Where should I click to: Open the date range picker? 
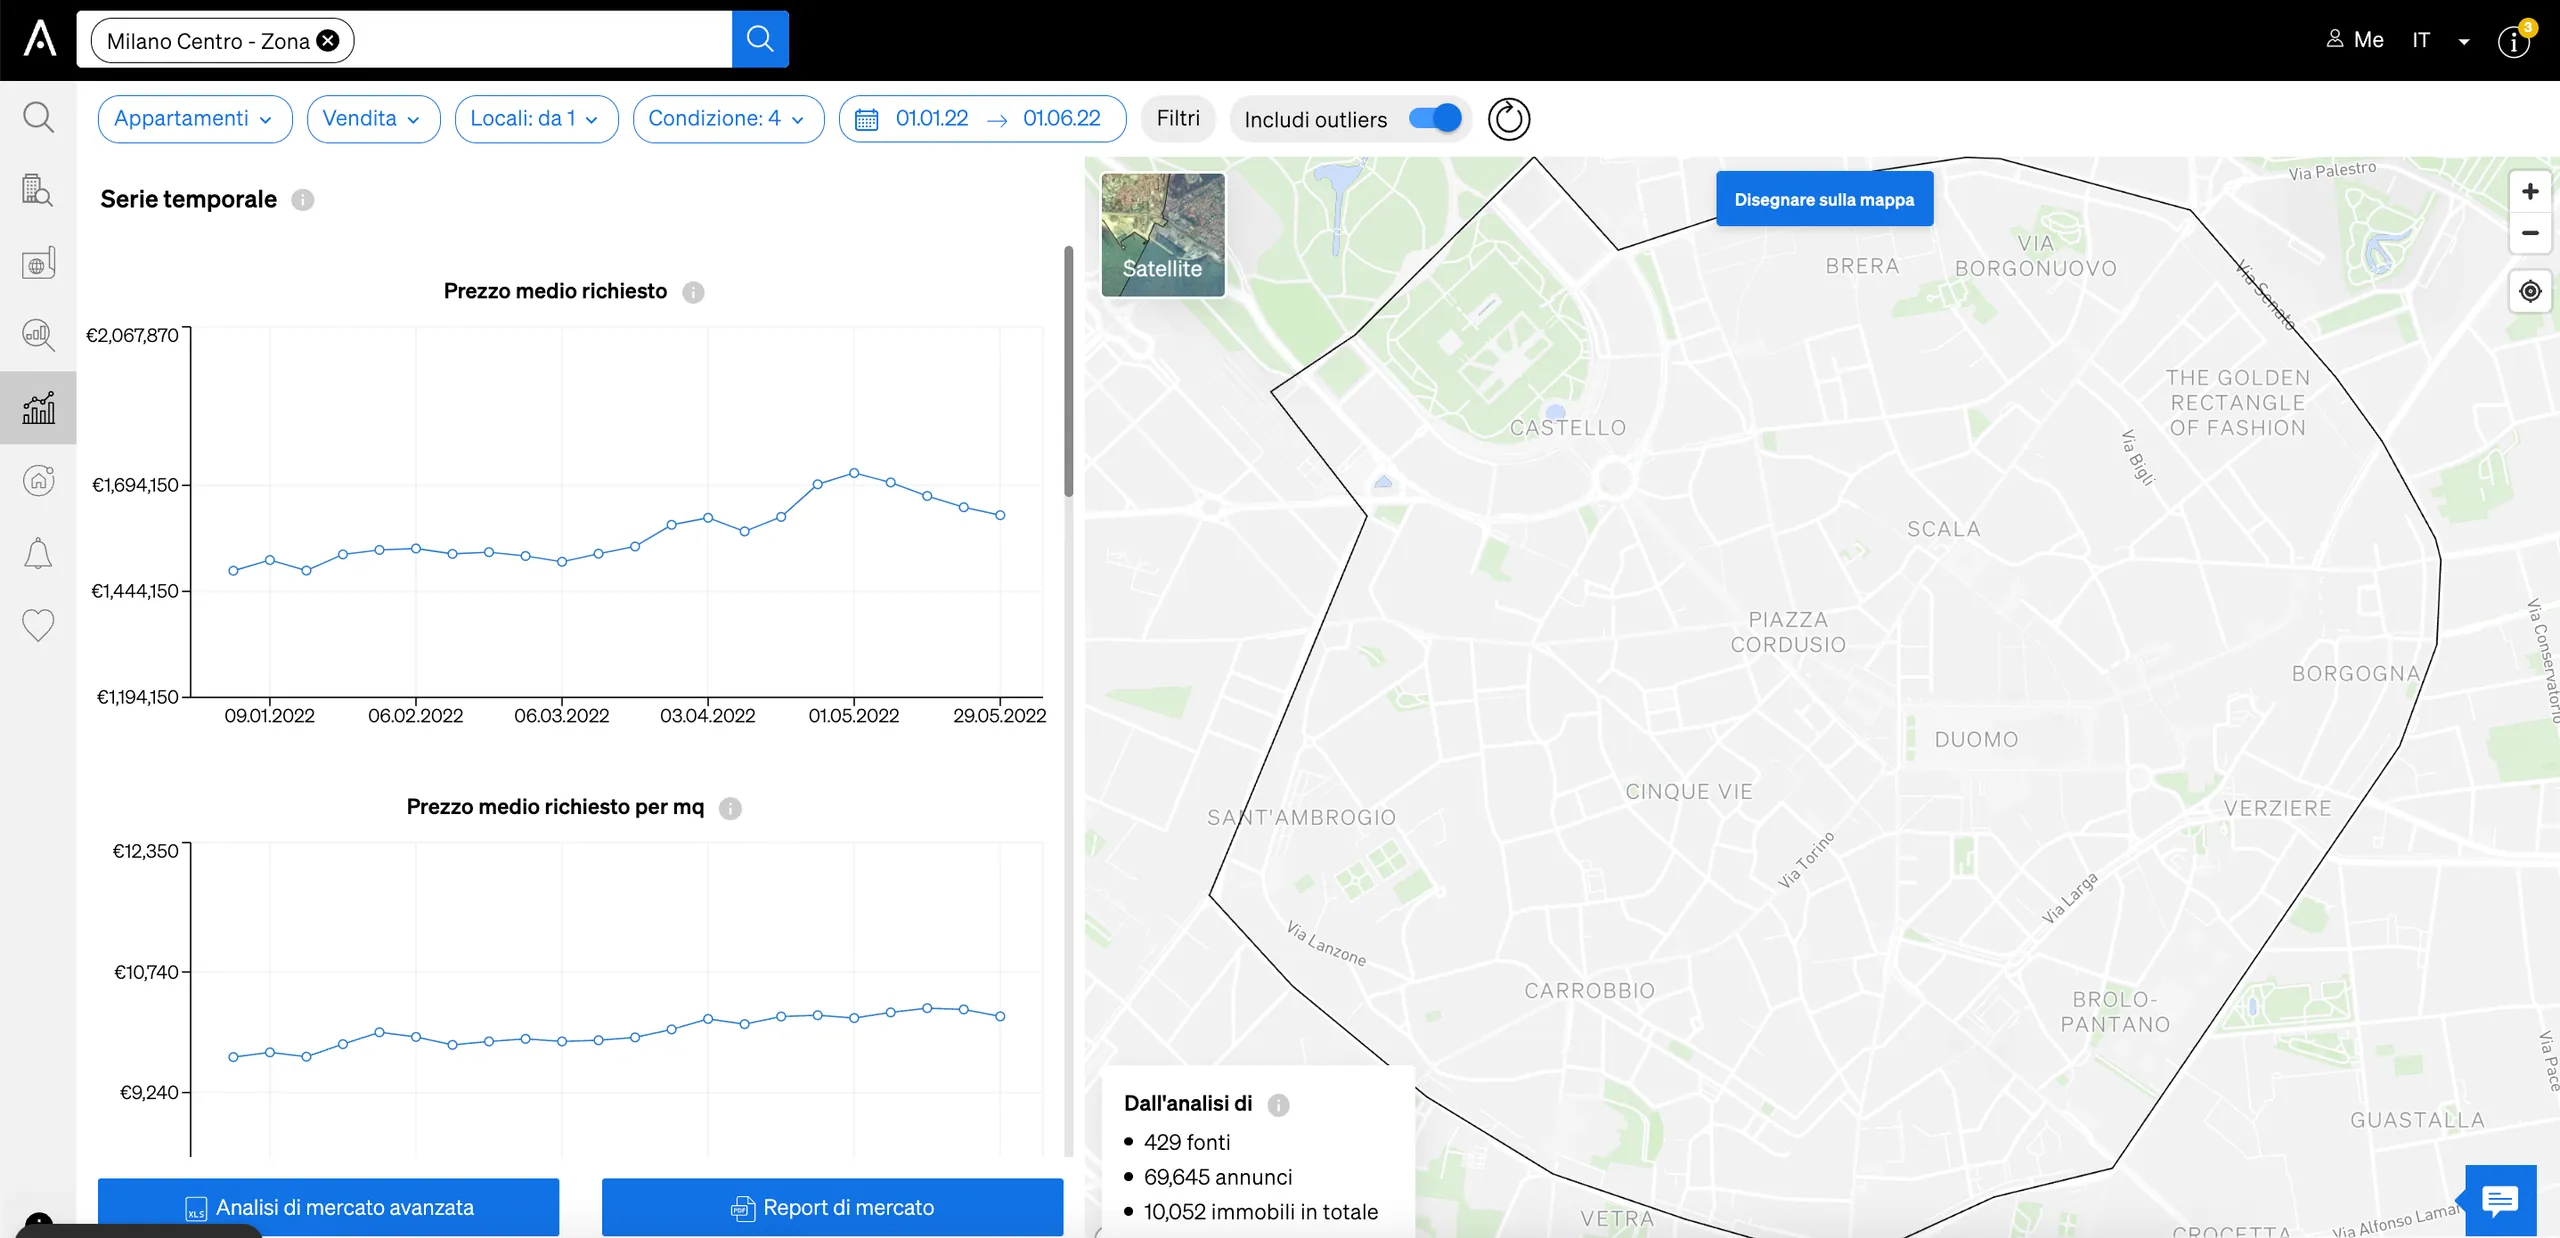tap(982, 119)
